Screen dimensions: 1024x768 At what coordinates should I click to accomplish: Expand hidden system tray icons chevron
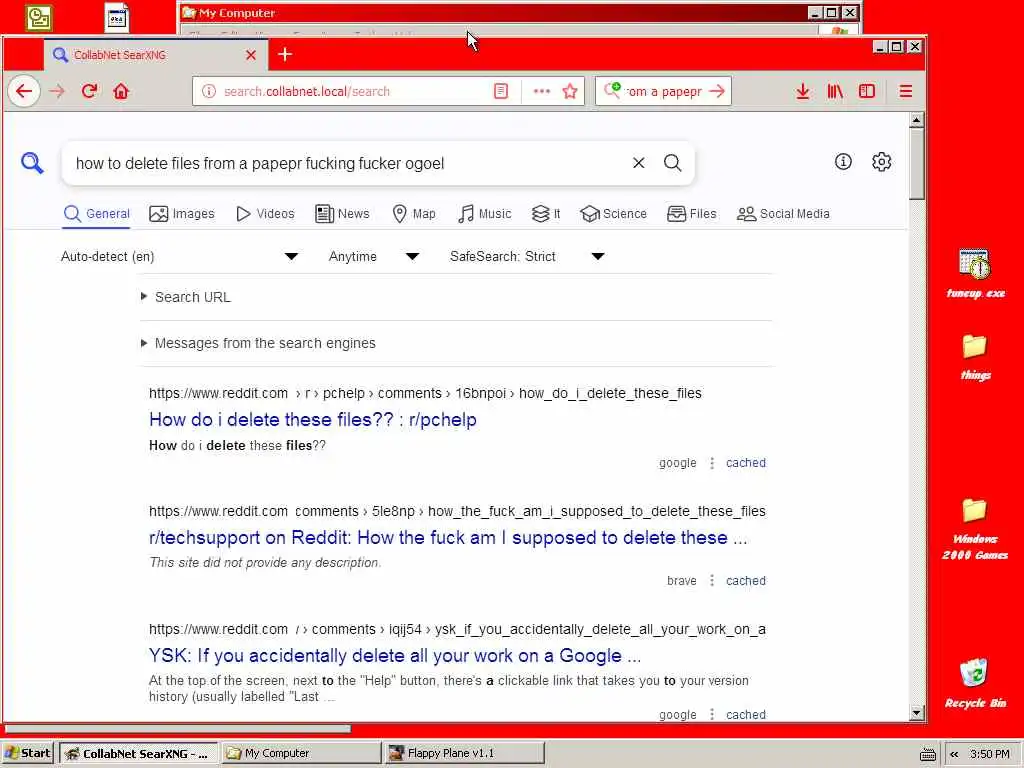[954, 754]
